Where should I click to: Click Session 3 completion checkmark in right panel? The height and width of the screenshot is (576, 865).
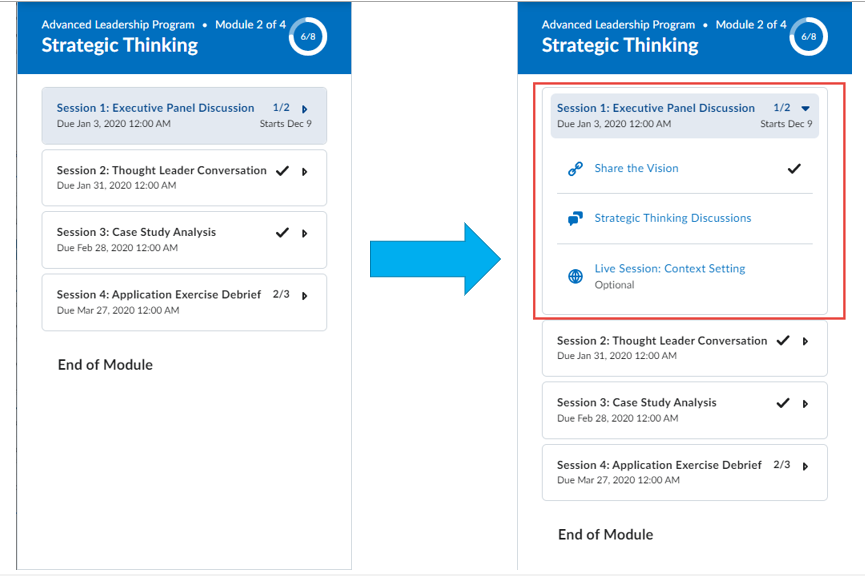pos(782,403)
